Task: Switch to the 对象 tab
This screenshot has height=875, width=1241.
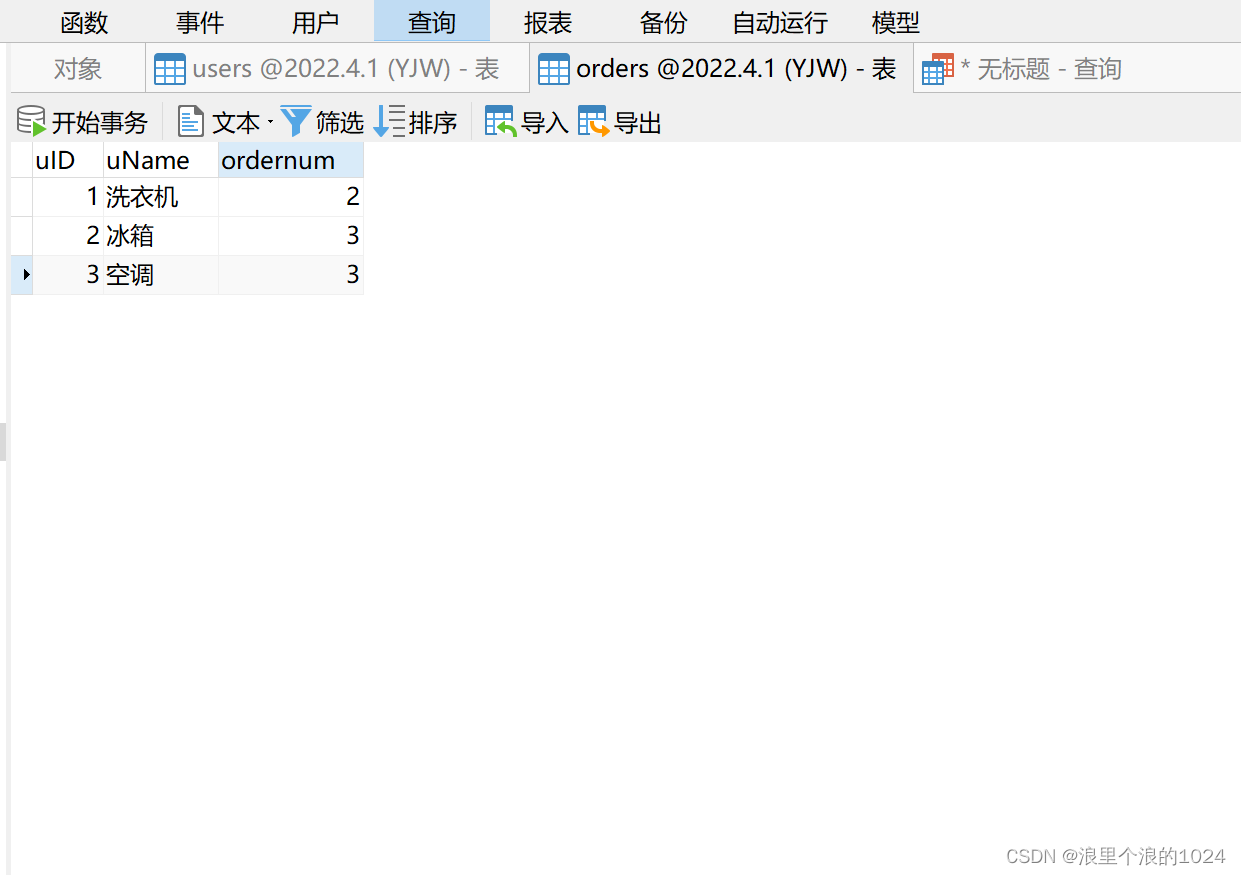Action: click(x=78, y=69)
